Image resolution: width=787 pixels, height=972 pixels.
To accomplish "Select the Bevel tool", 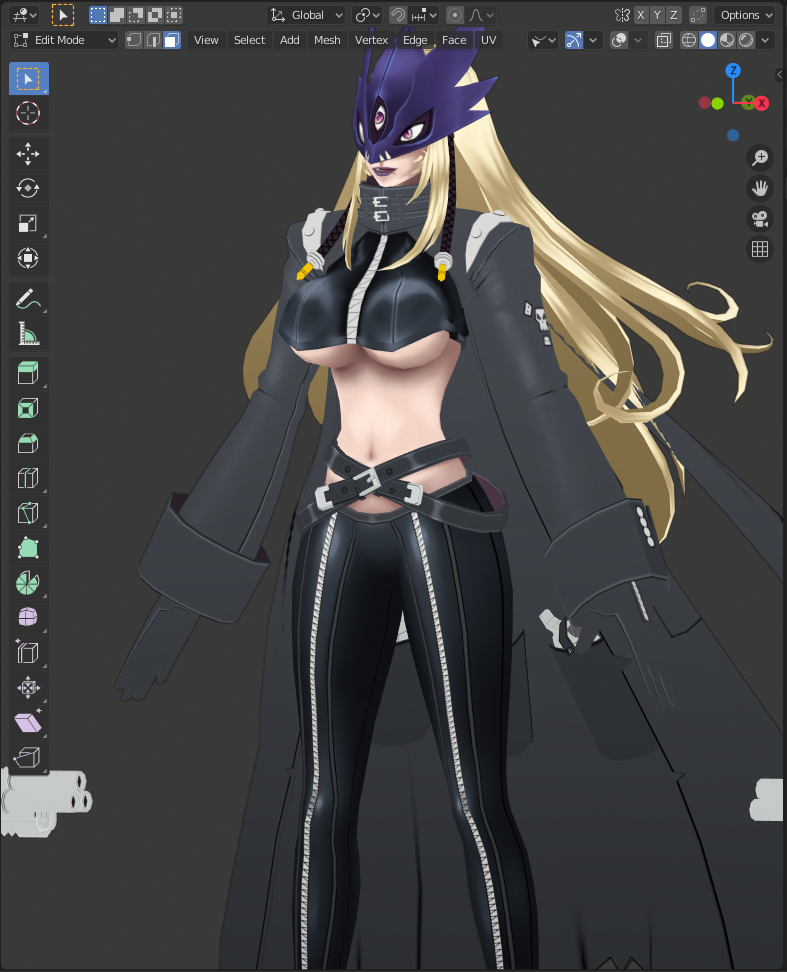I will (x=29, y=443).
